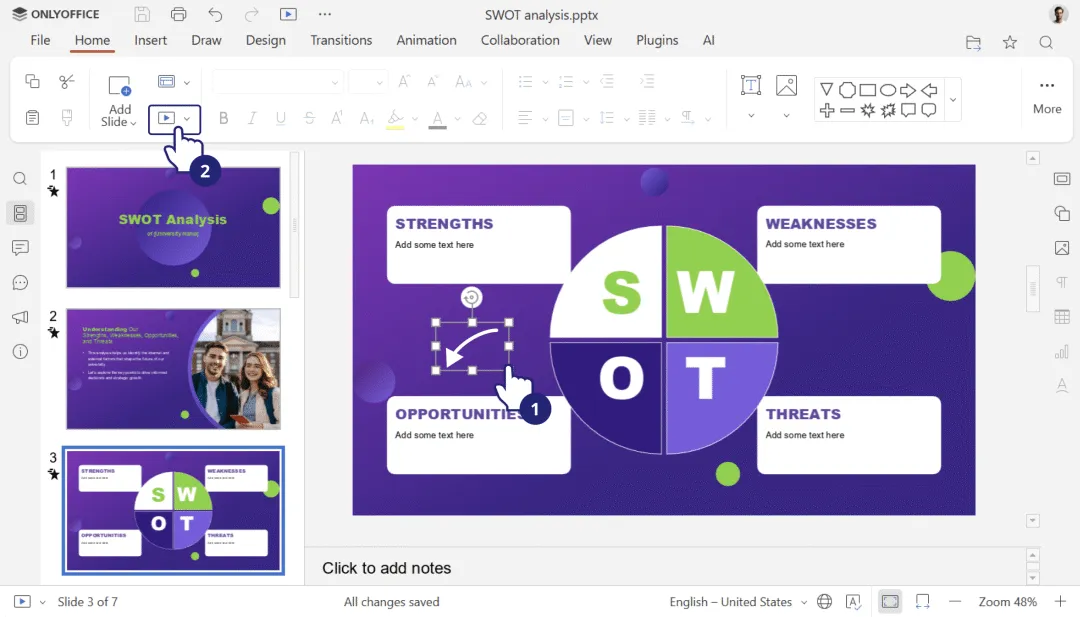Click the Undo arrow icon
This screenshot has height=617, width=1080.
point(215,14)
